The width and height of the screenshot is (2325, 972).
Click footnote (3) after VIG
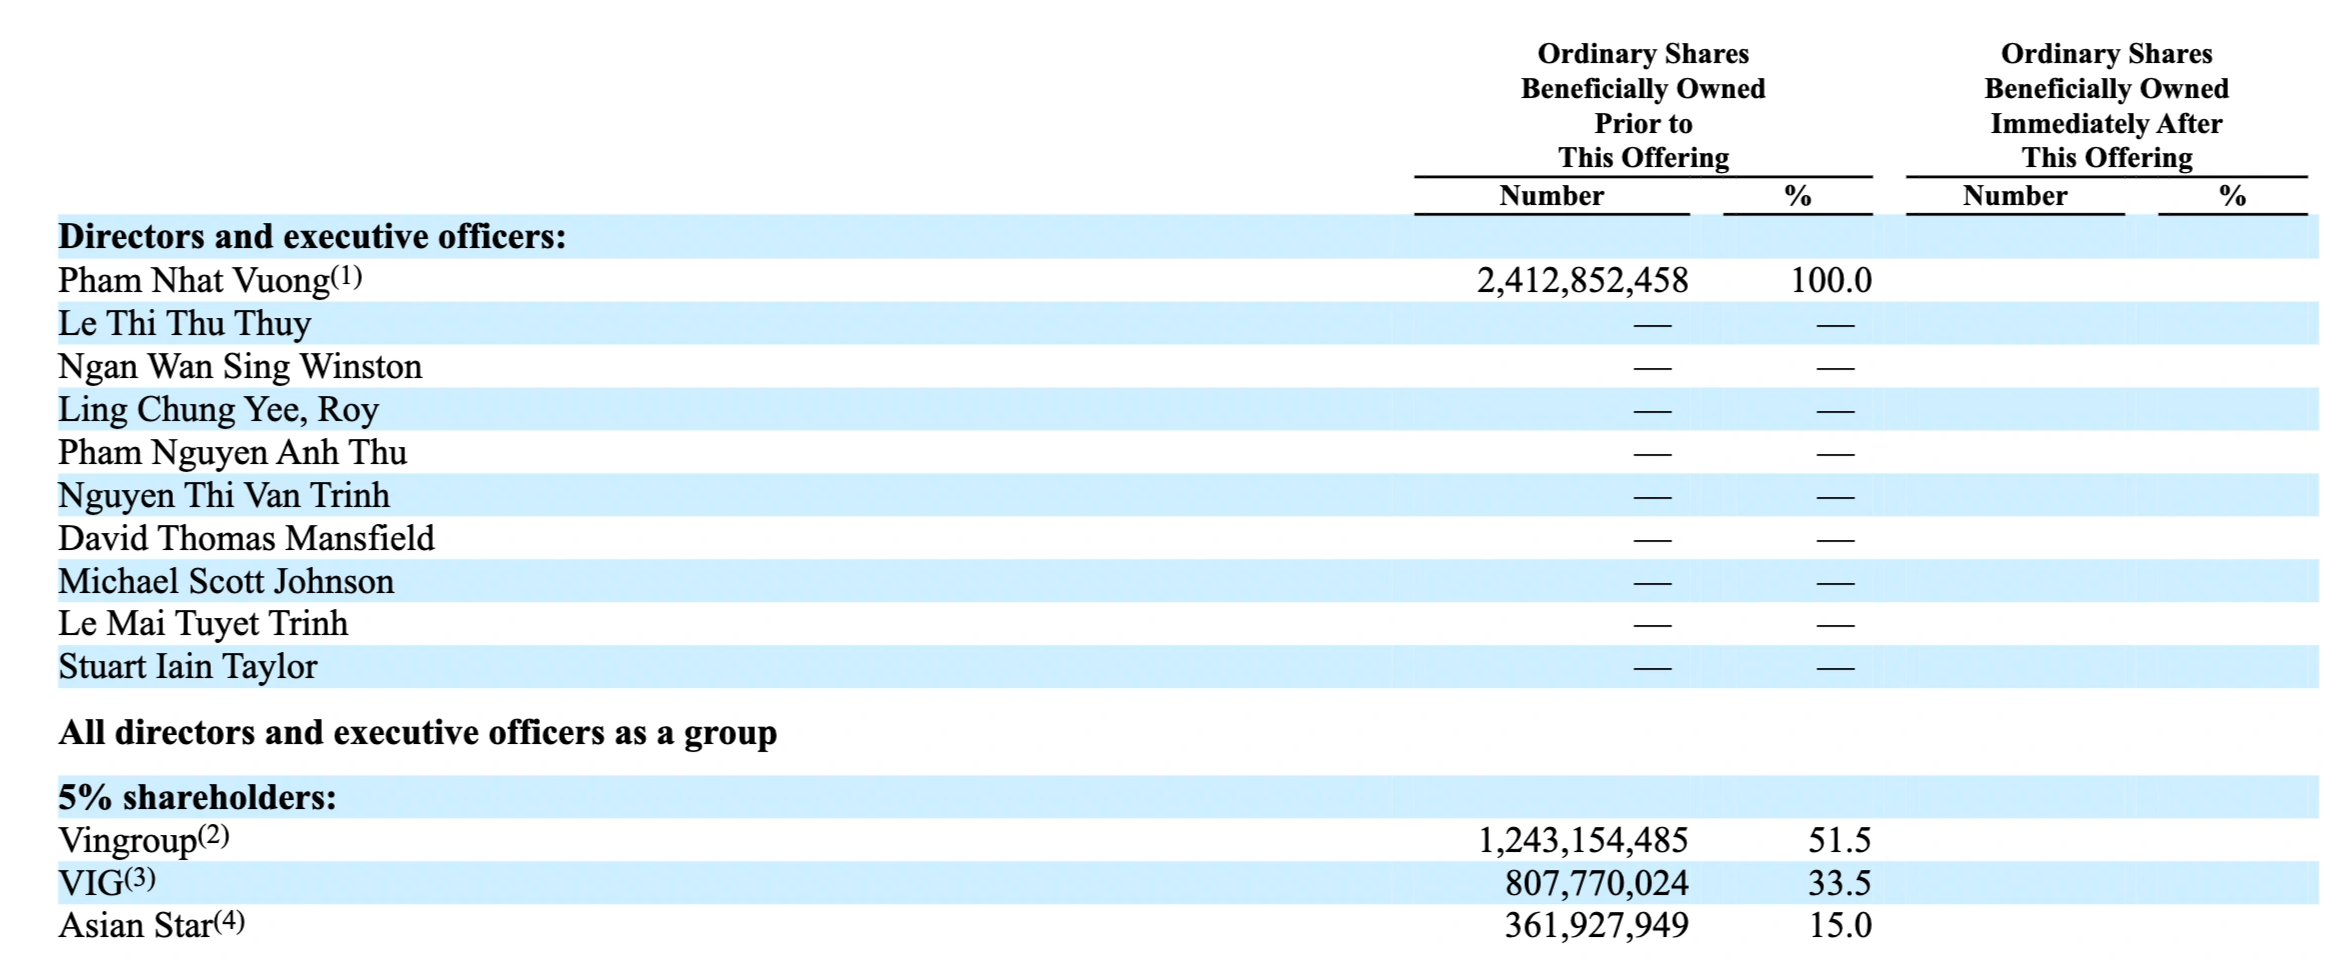pyautogui.click(x=140, y=879)
